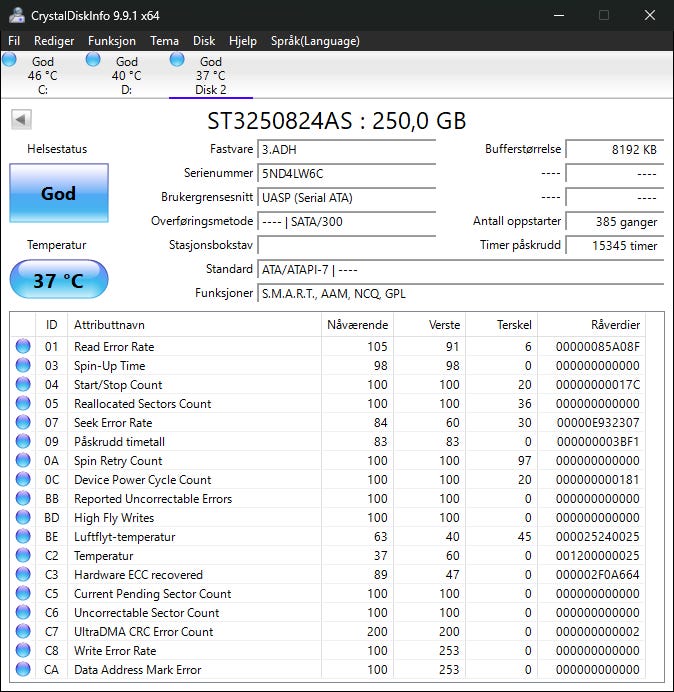Click status orb for Seek Error Rate
Image resolution: width=674 pixels, height=692 pixels.
(23, 422)
